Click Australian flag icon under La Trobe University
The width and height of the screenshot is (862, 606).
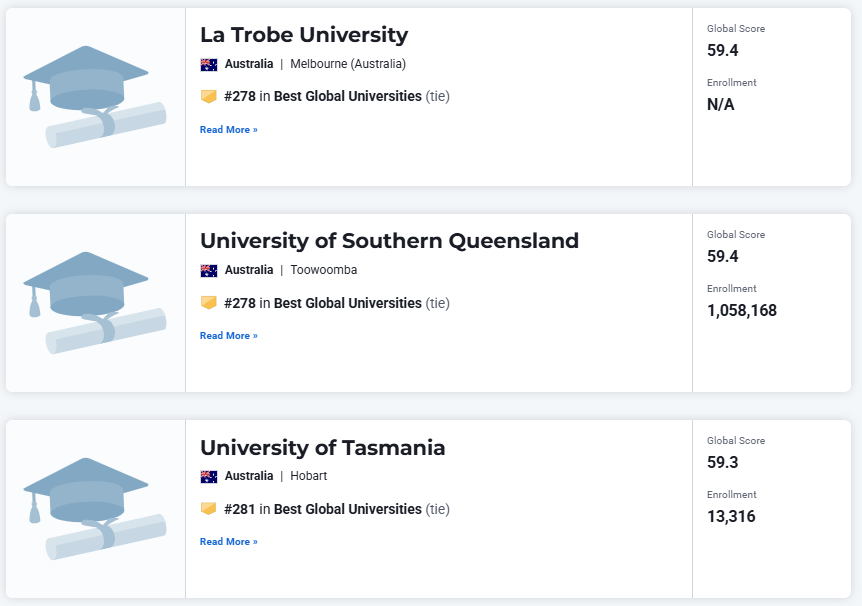[209, 64]
